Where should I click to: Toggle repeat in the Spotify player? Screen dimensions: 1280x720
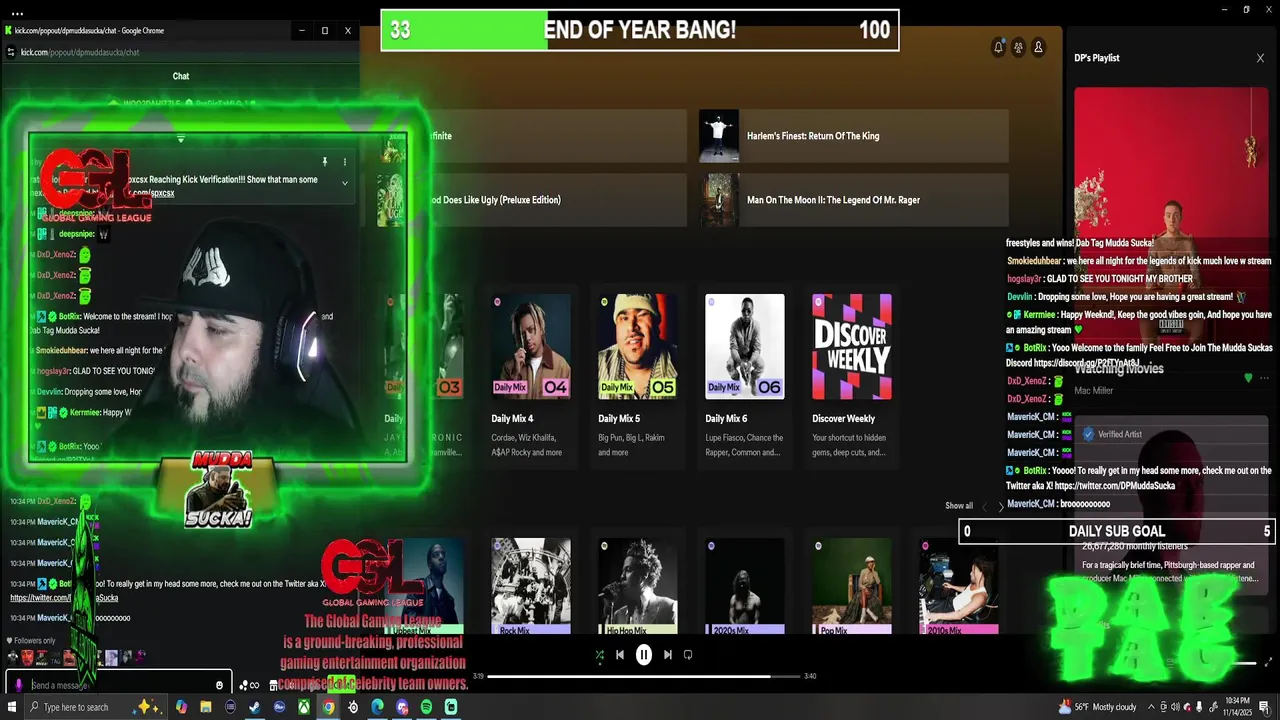688,655
